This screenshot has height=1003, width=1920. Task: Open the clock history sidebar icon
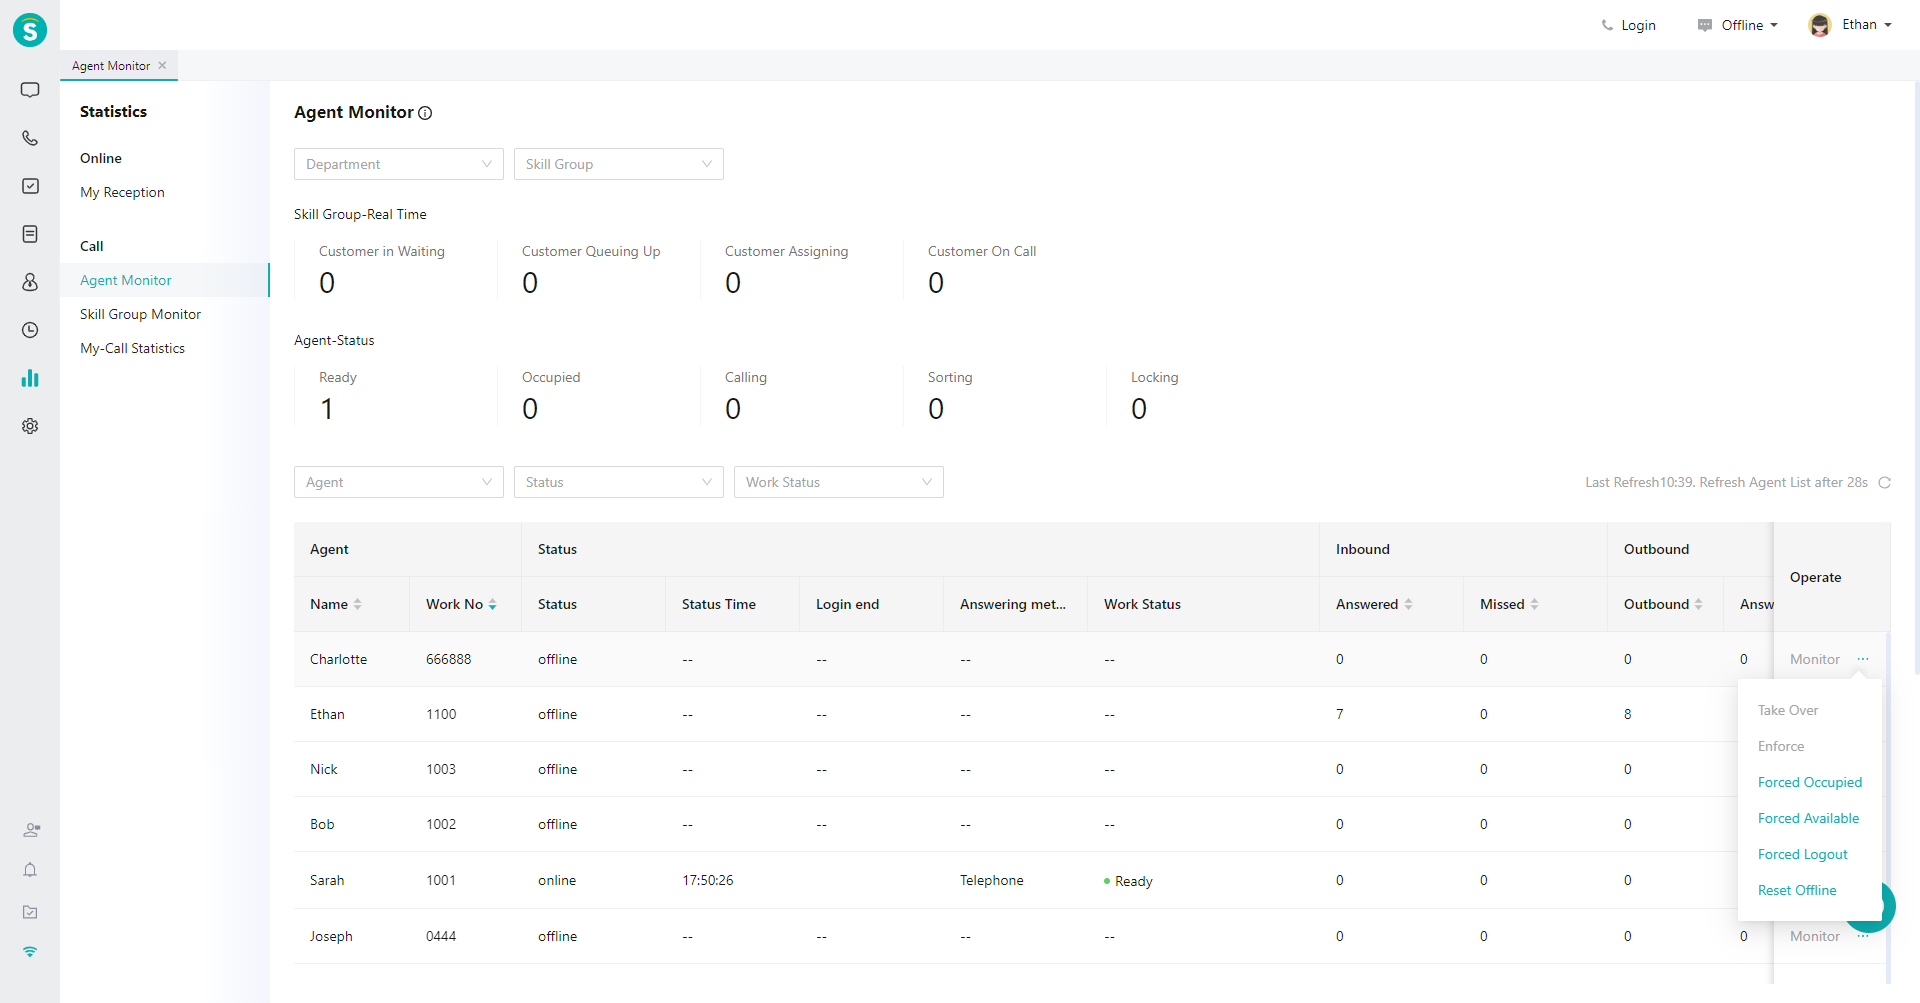tap(30, 330)
